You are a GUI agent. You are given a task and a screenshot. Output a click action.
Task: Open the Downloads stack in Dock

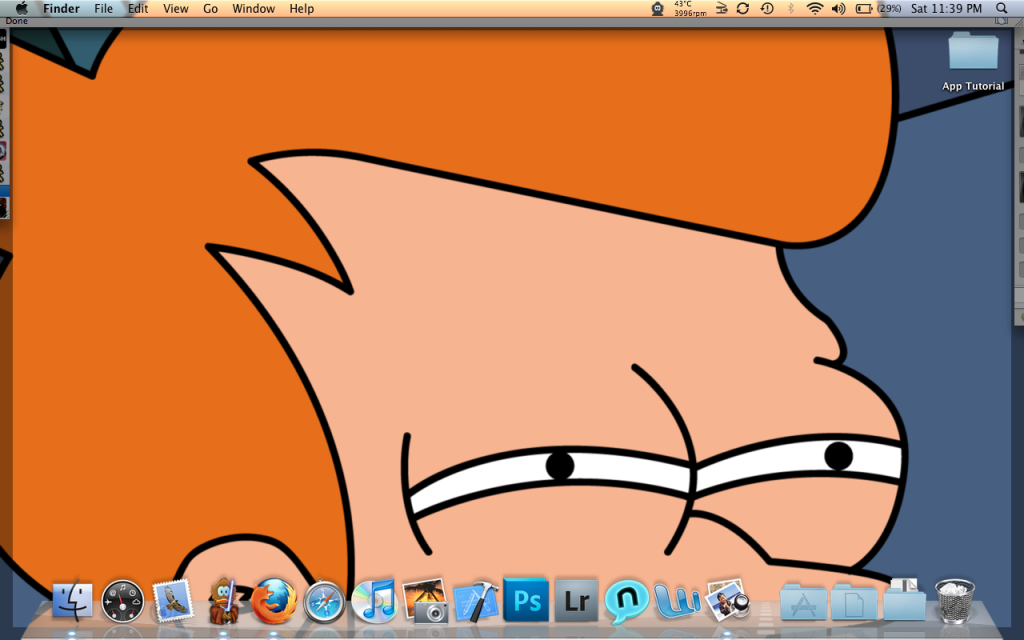pyautogui.click(x=904, y=600)
